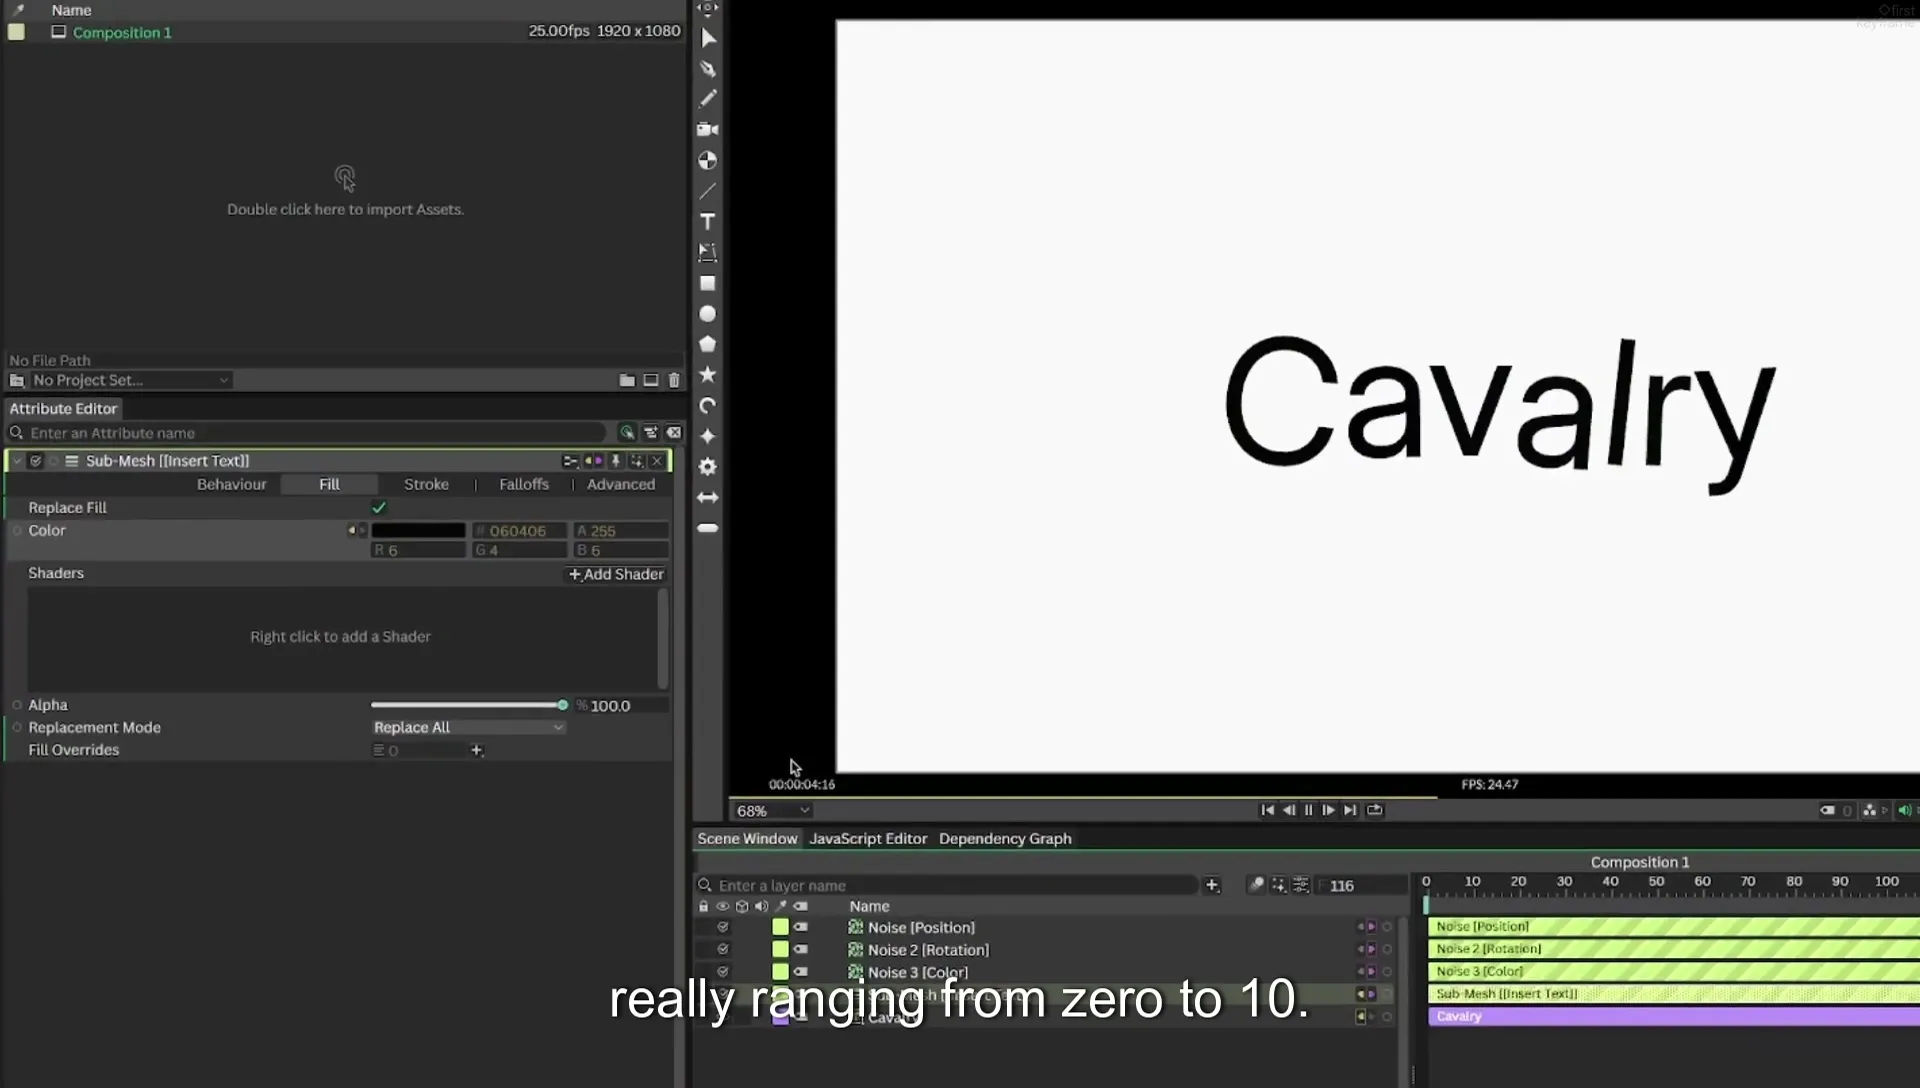This screenshot has height=1088, width=1920.
Task: Click the trash icon in Assets panel
Action: tap(674, 380)
